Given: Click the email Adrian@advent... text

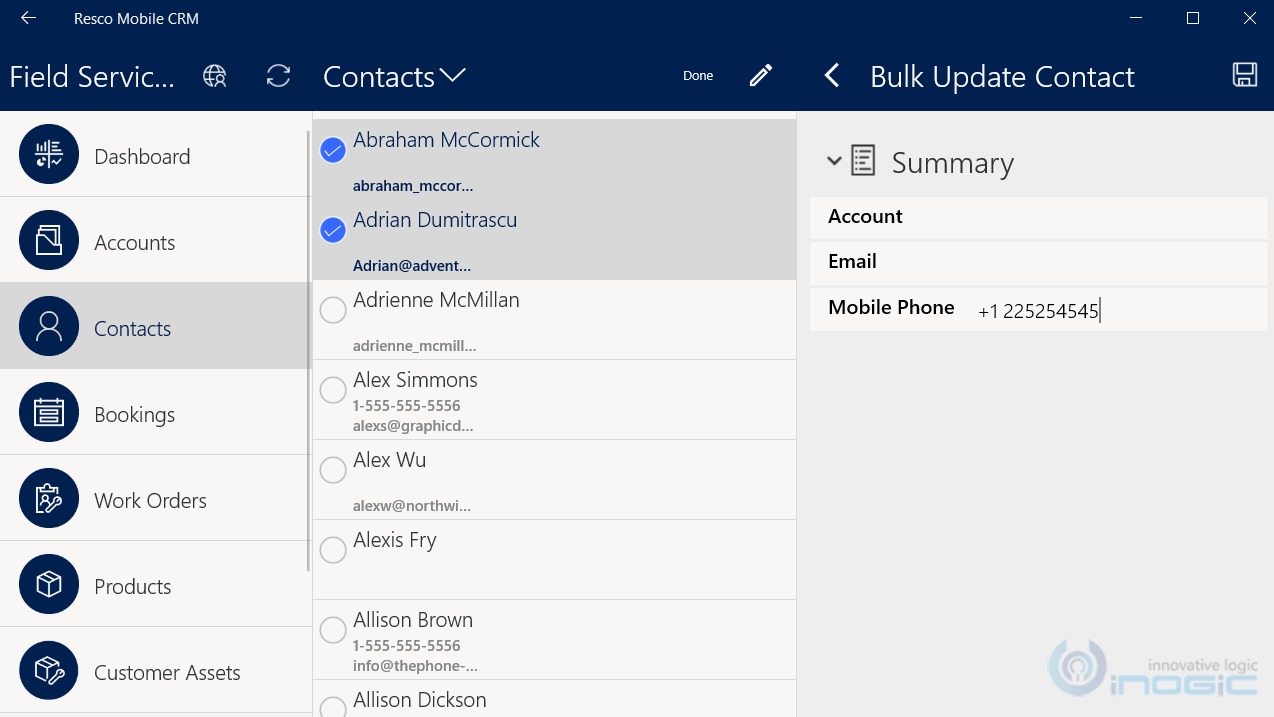Looking at the screenshot, I should 412,266.
